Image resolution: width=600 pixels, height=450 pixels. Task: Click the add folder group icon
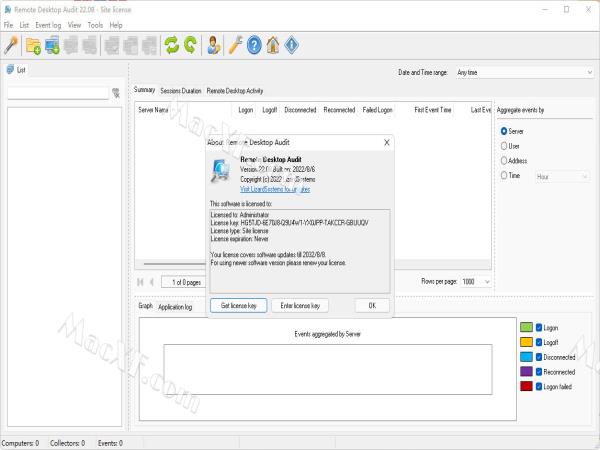click(33, 45)
